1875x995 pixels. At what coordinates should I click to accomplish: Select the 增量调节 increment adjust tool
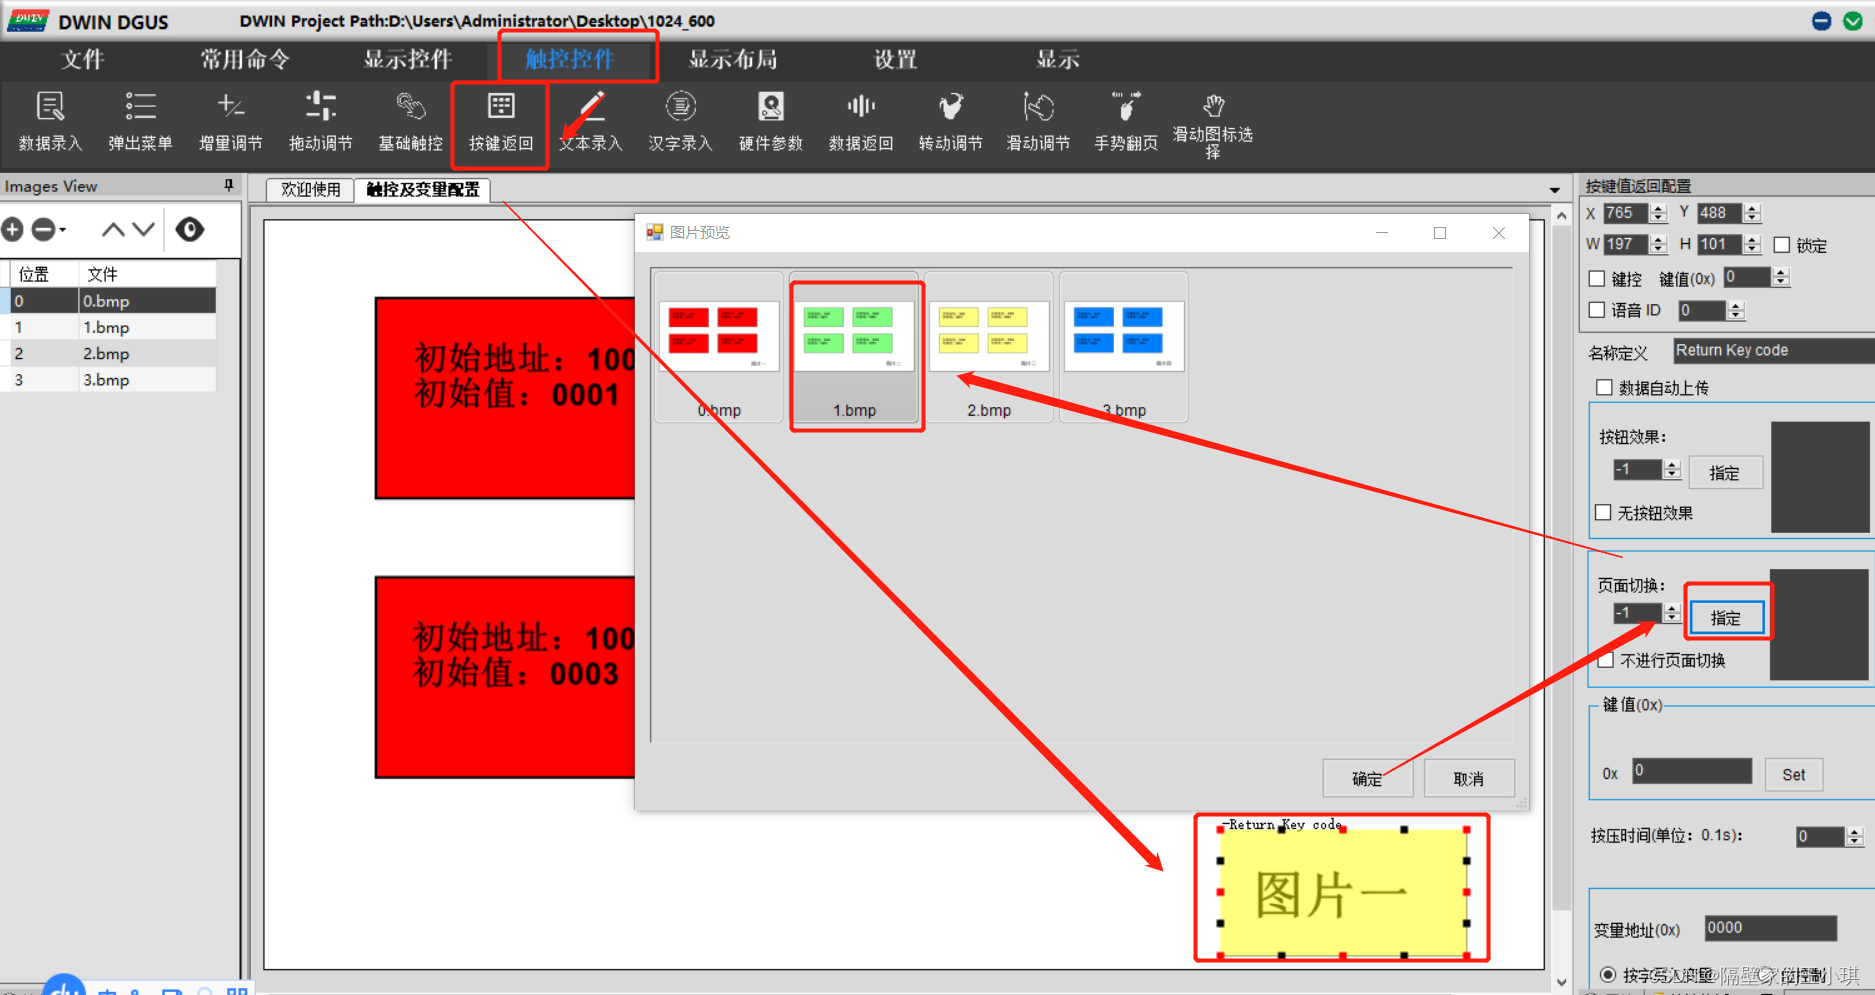tap(230, 120)
